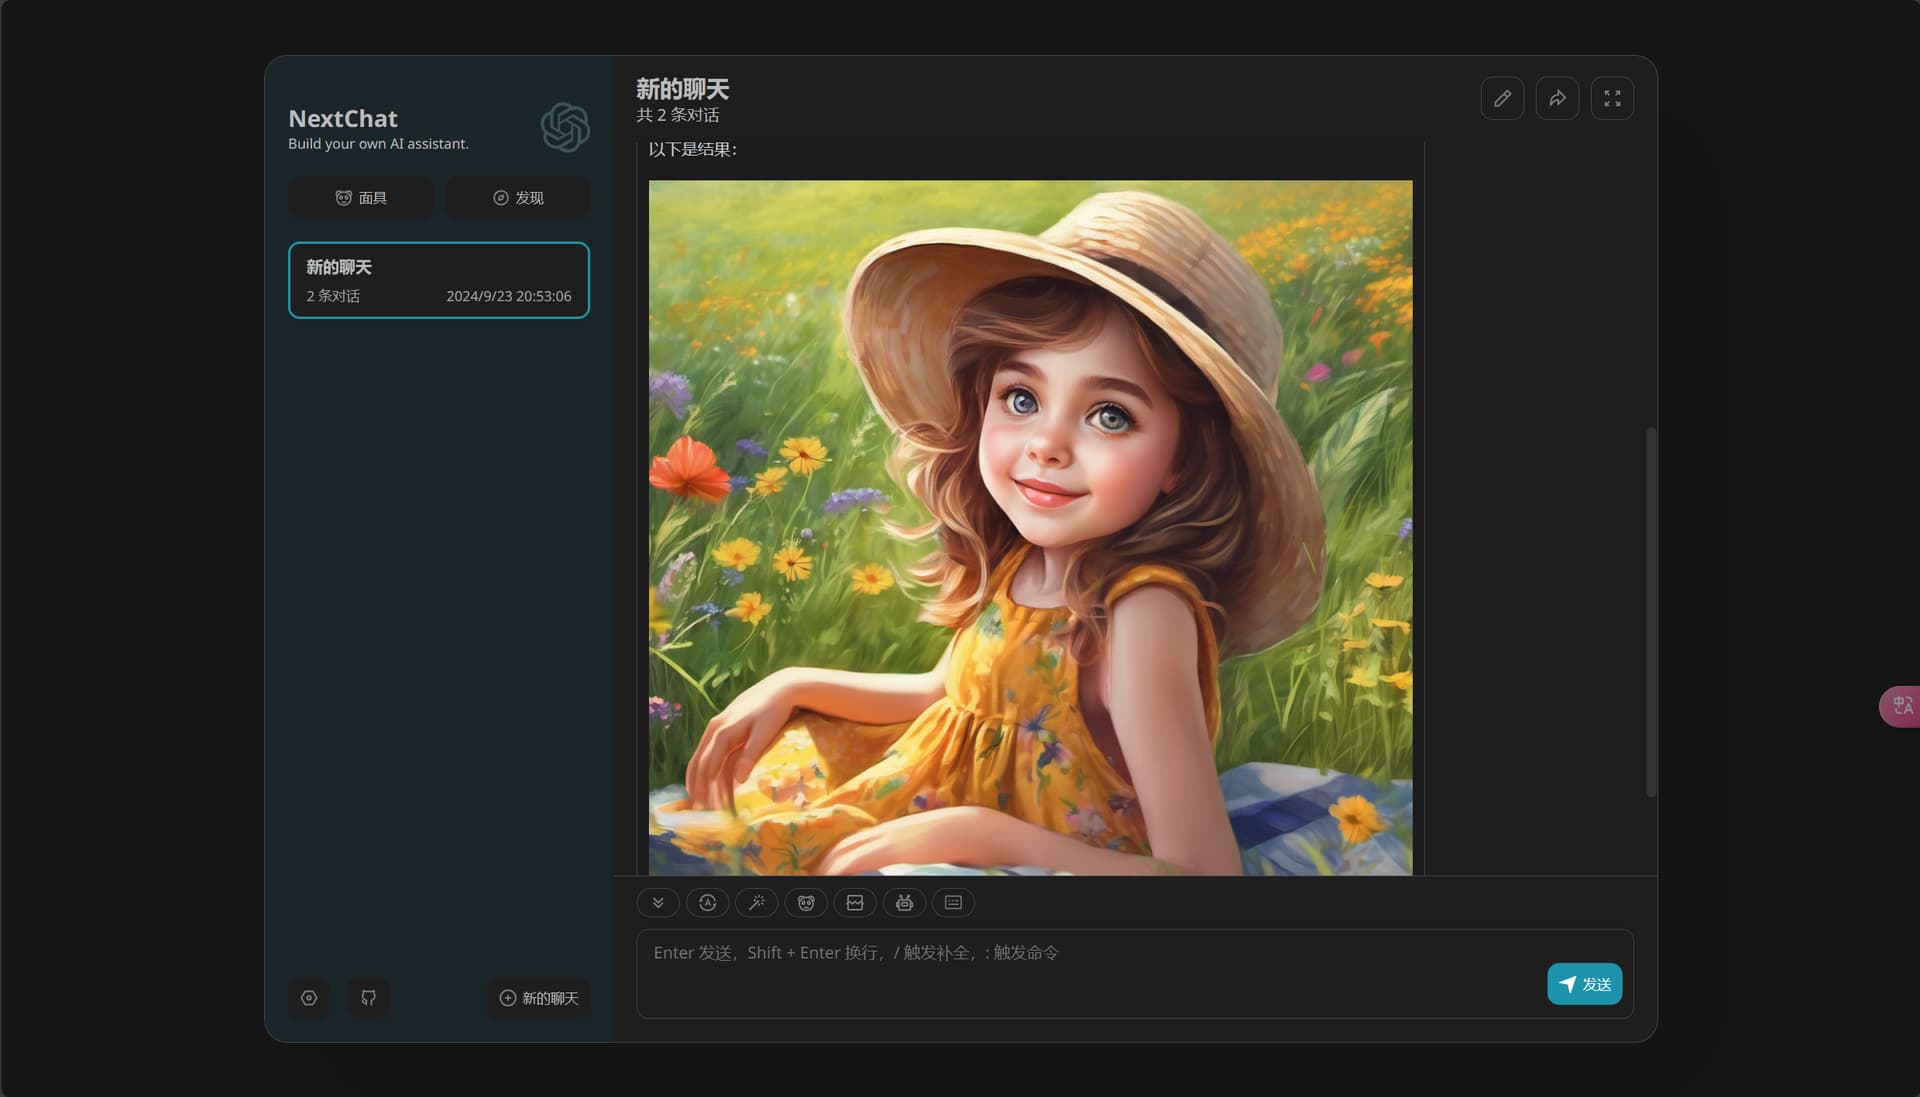Screen dimensions: 1920x1097
Task: Select the 新的聊天 conversation in the sidebar
Action: point(439,280)
